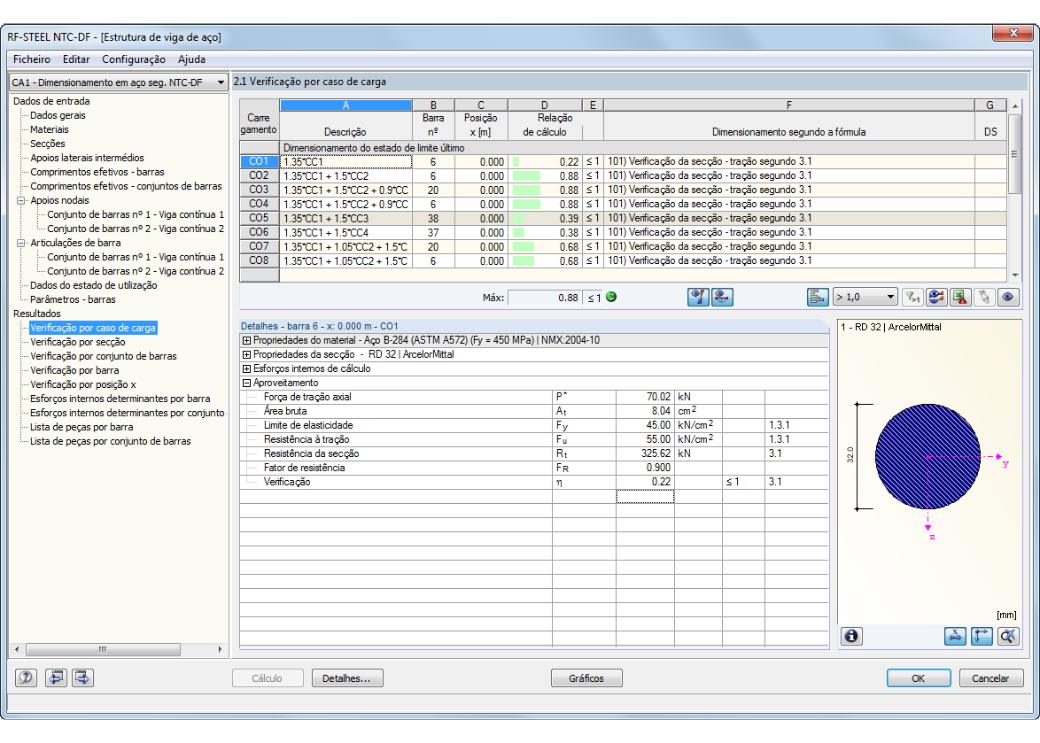This screenshot has height=743, width=1040.
Task: Click the Cancelar button
Action: pyautogui.click(x=990, y=678)
